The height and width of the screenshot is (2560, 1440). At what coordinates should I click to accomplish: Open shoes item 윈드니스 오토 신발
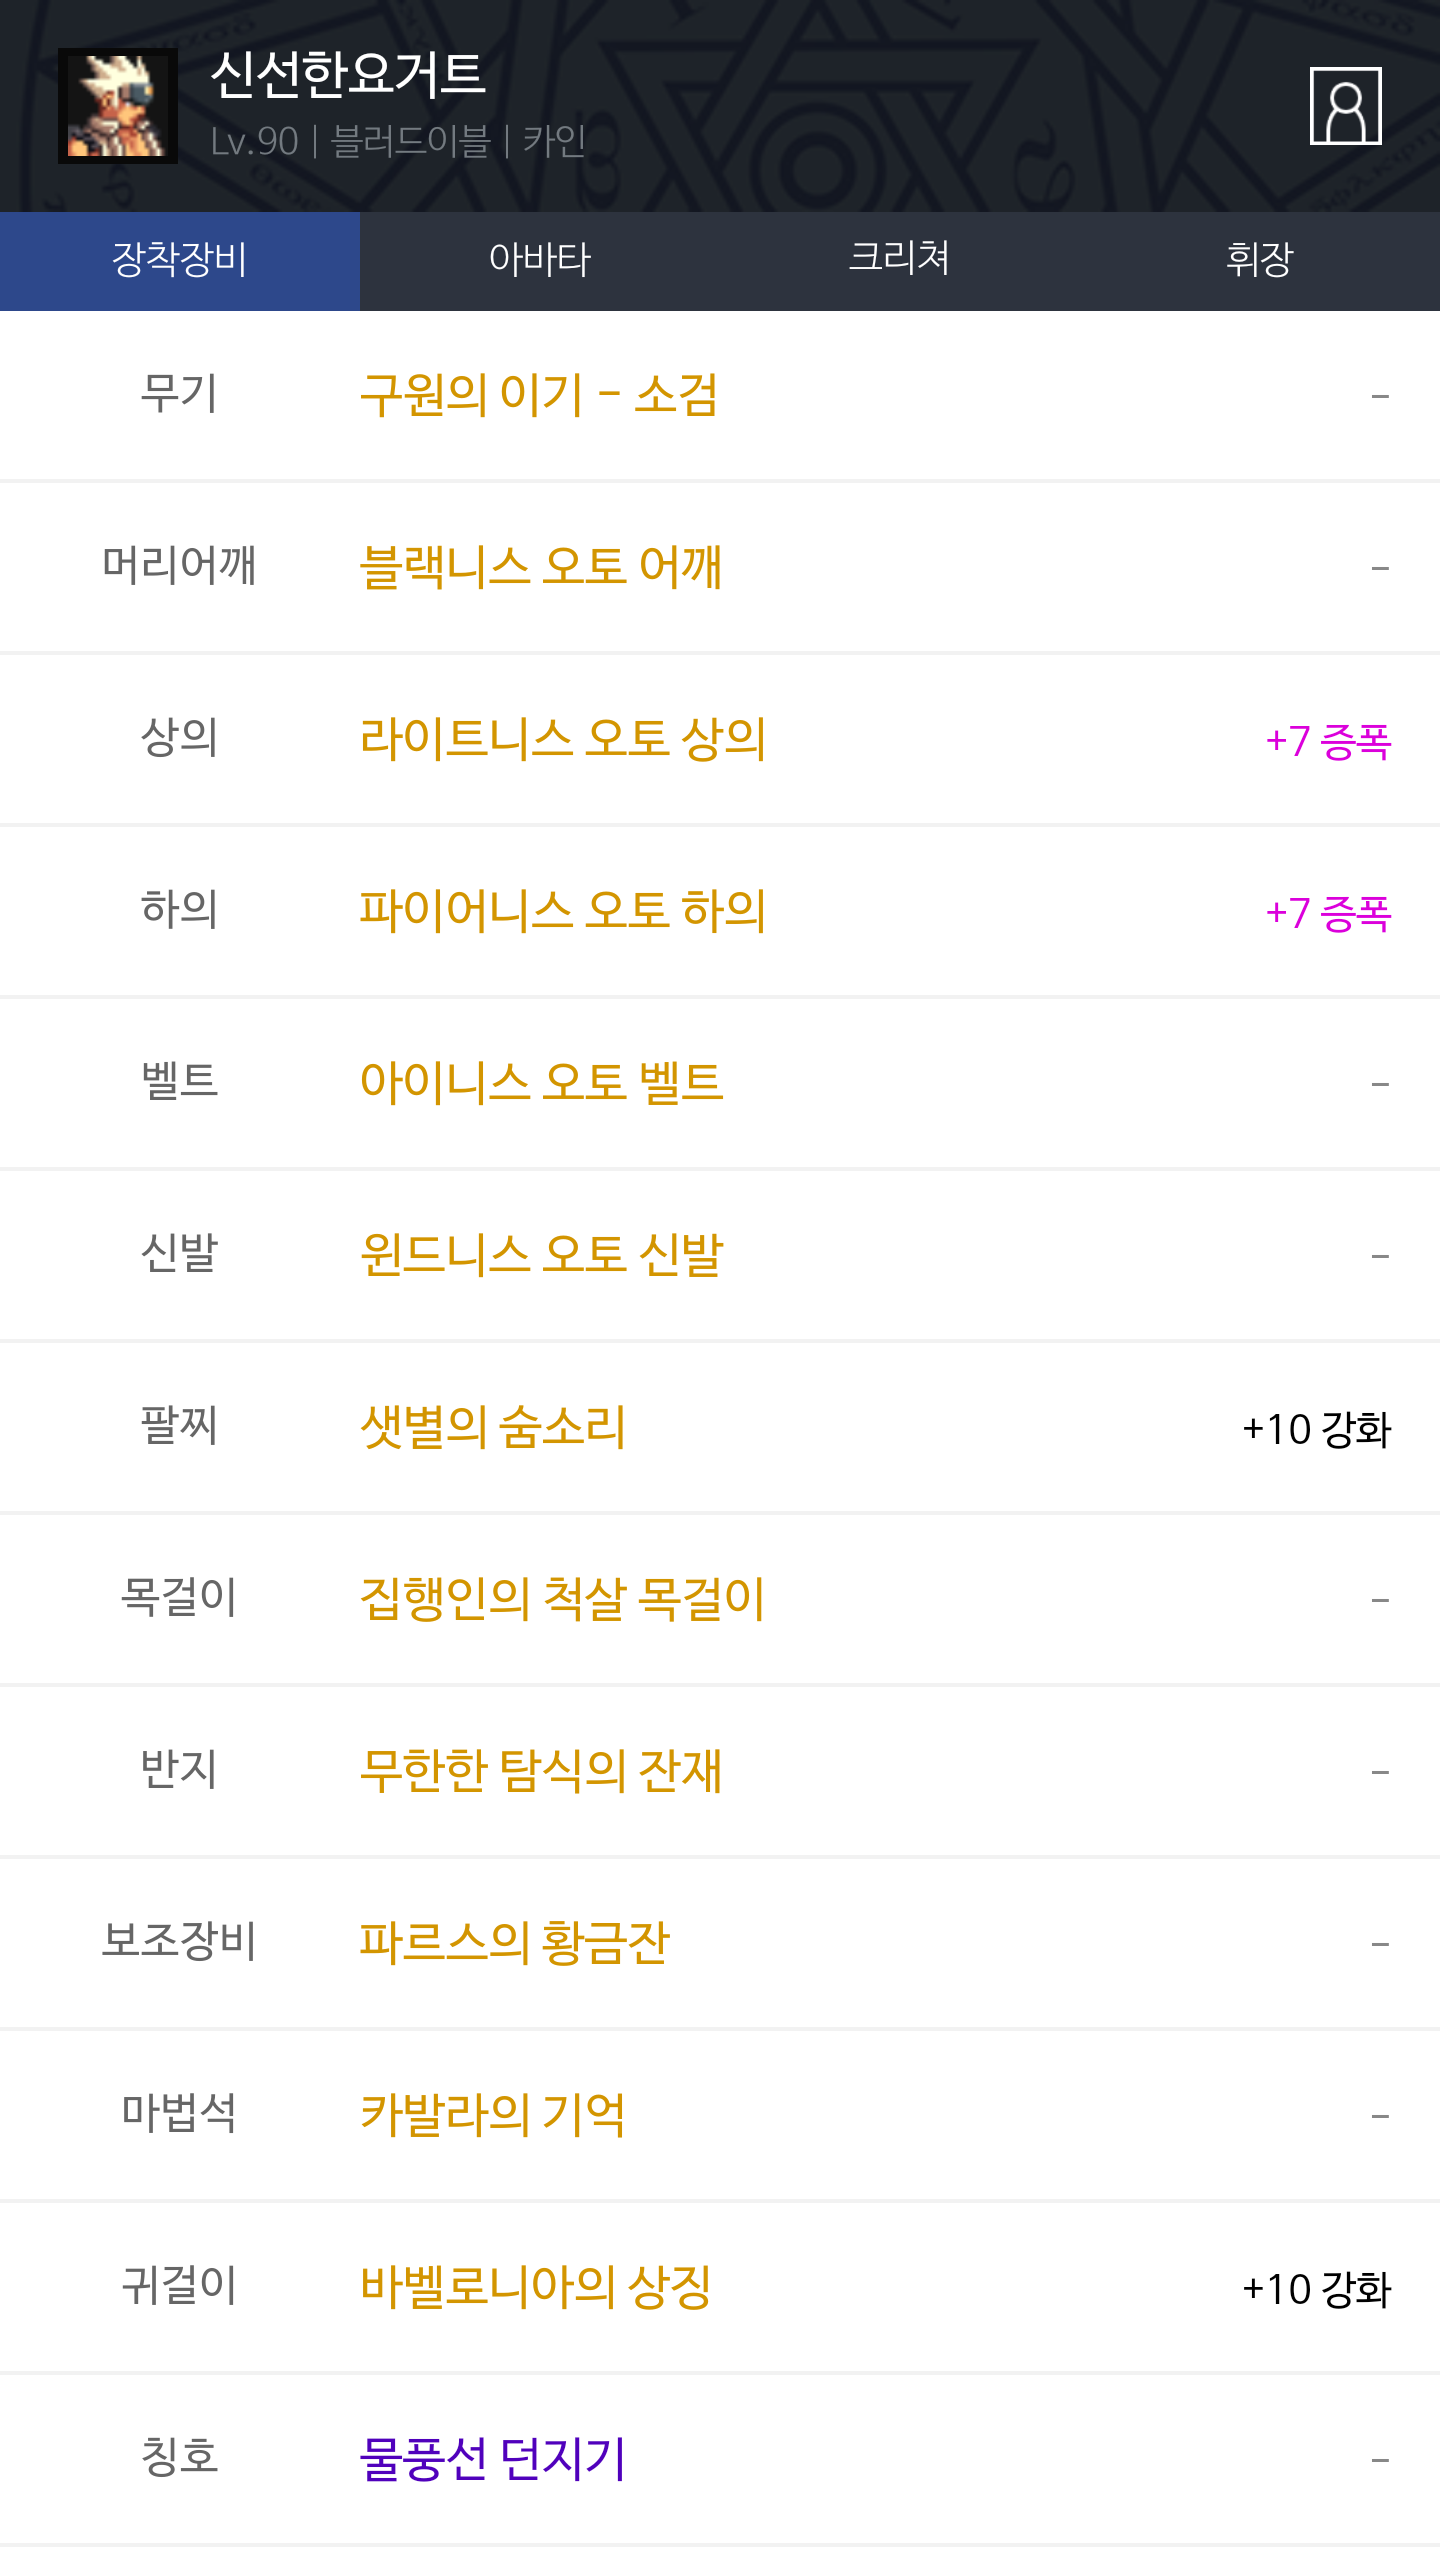point(541,1255)
